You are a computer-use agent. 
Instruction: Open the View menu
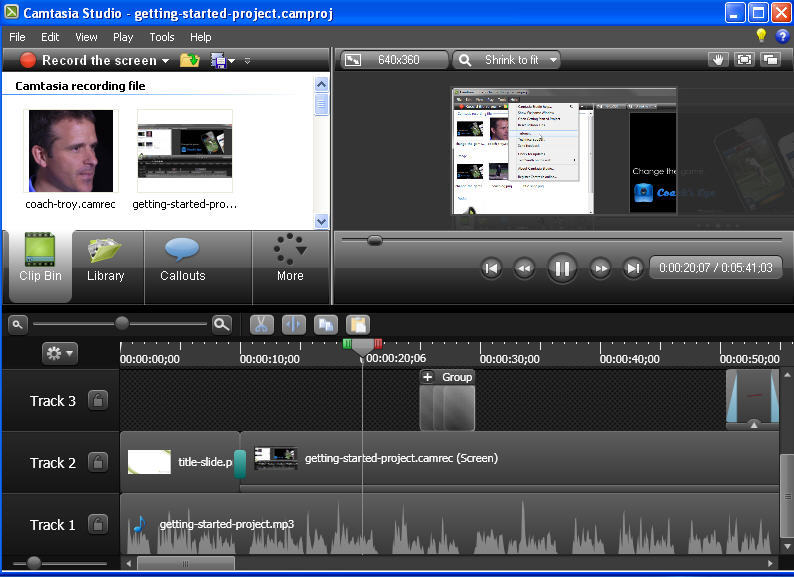click(86, 37)
